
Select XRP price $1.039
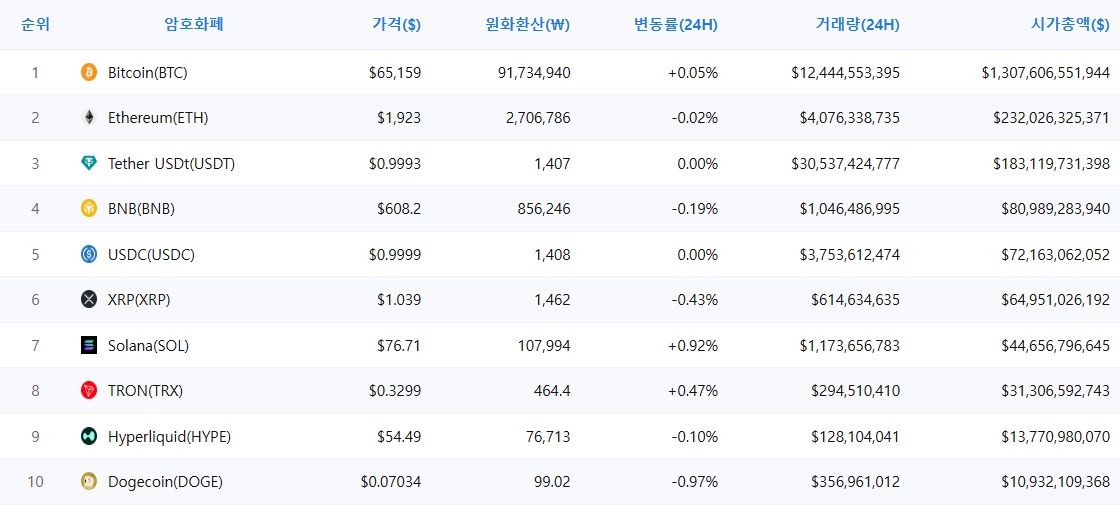(x=399, y=300)
